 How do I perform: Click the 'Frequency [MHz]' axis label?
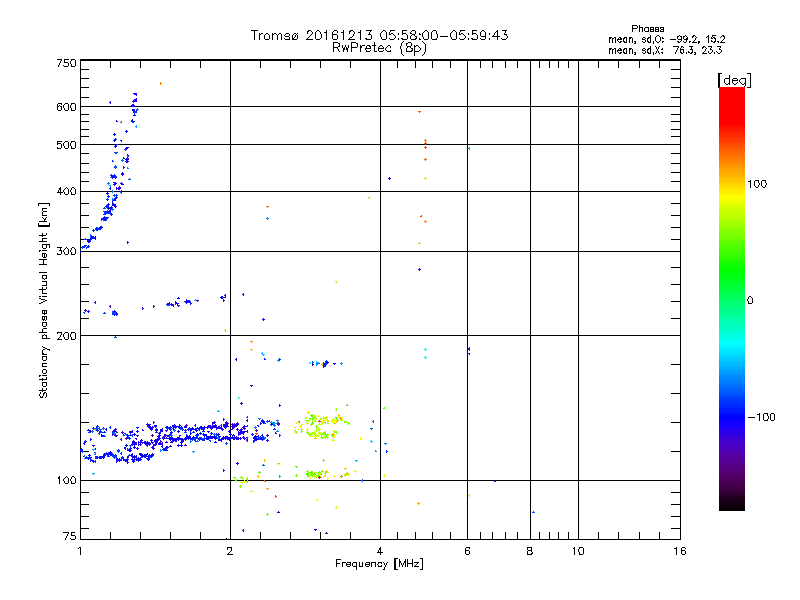pos(379,564)
